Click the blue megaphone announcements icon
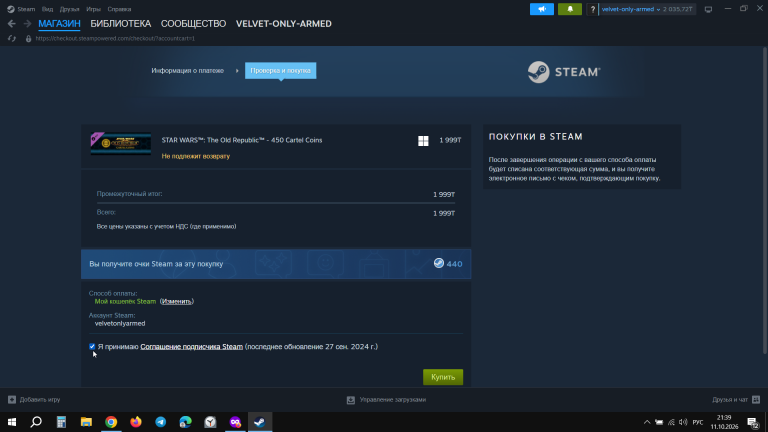 tap(542, 9)
